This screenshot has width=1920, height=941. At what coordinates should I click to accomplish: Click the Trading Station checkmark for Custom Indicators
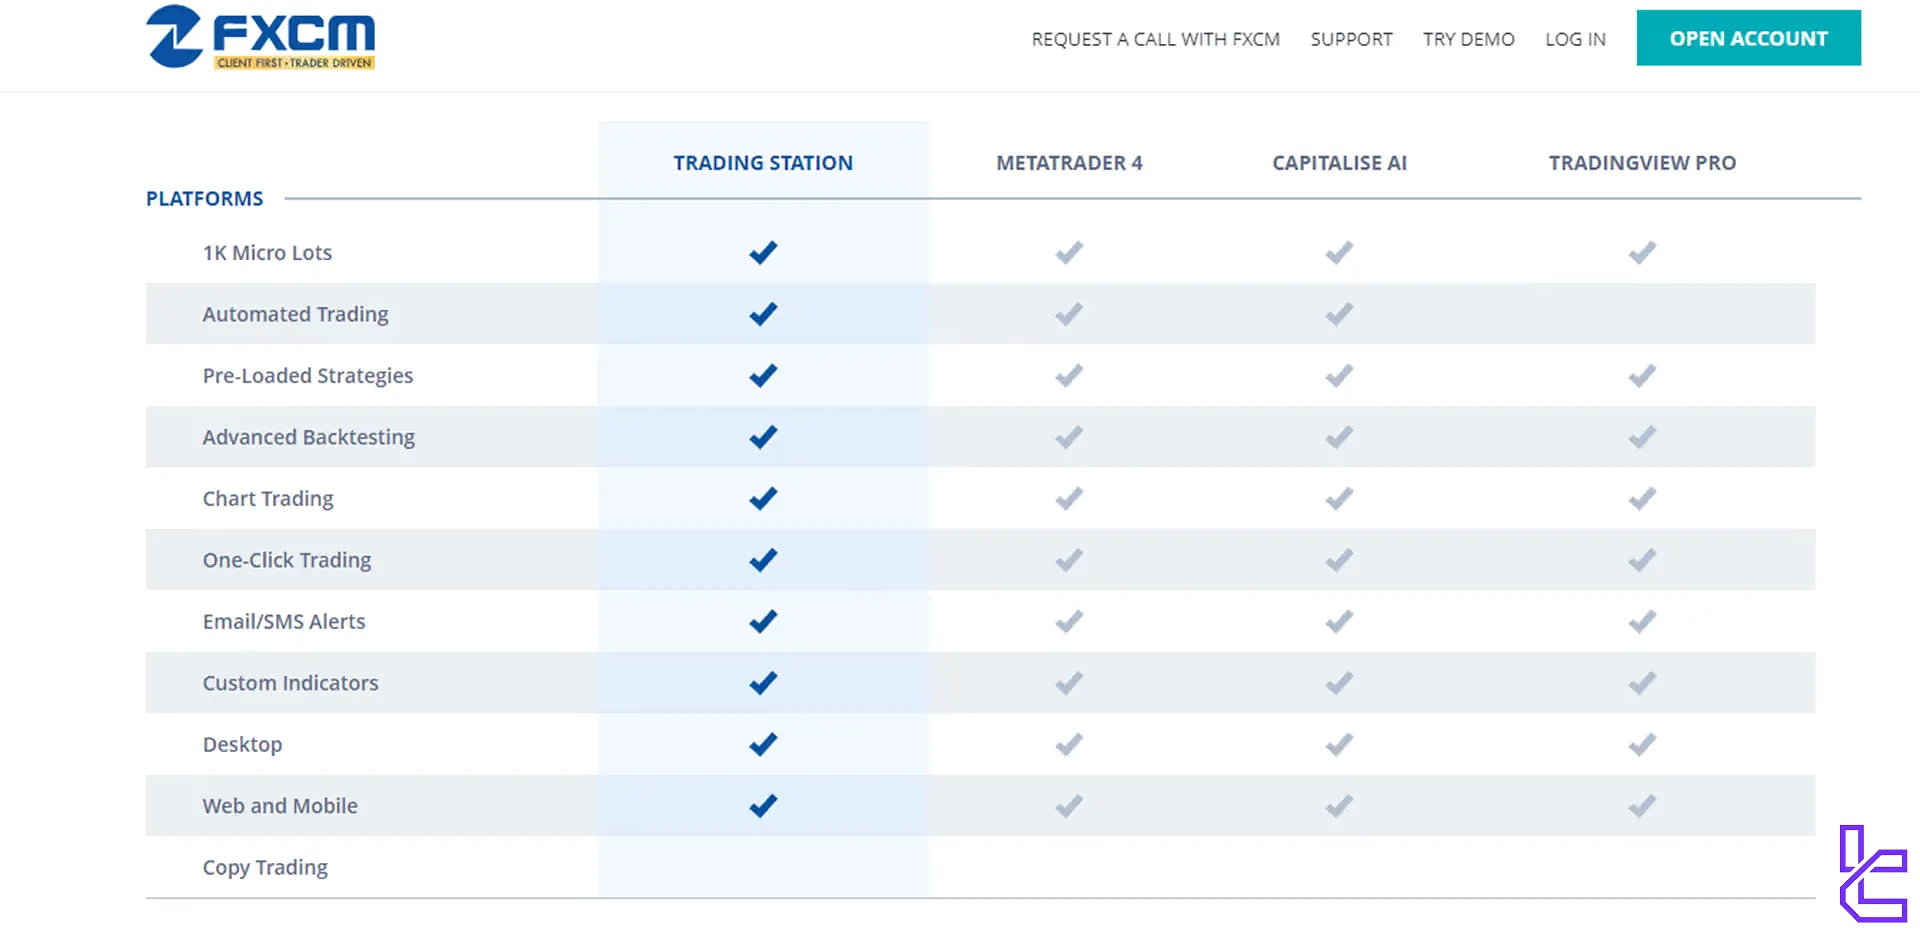coord(763,683)
